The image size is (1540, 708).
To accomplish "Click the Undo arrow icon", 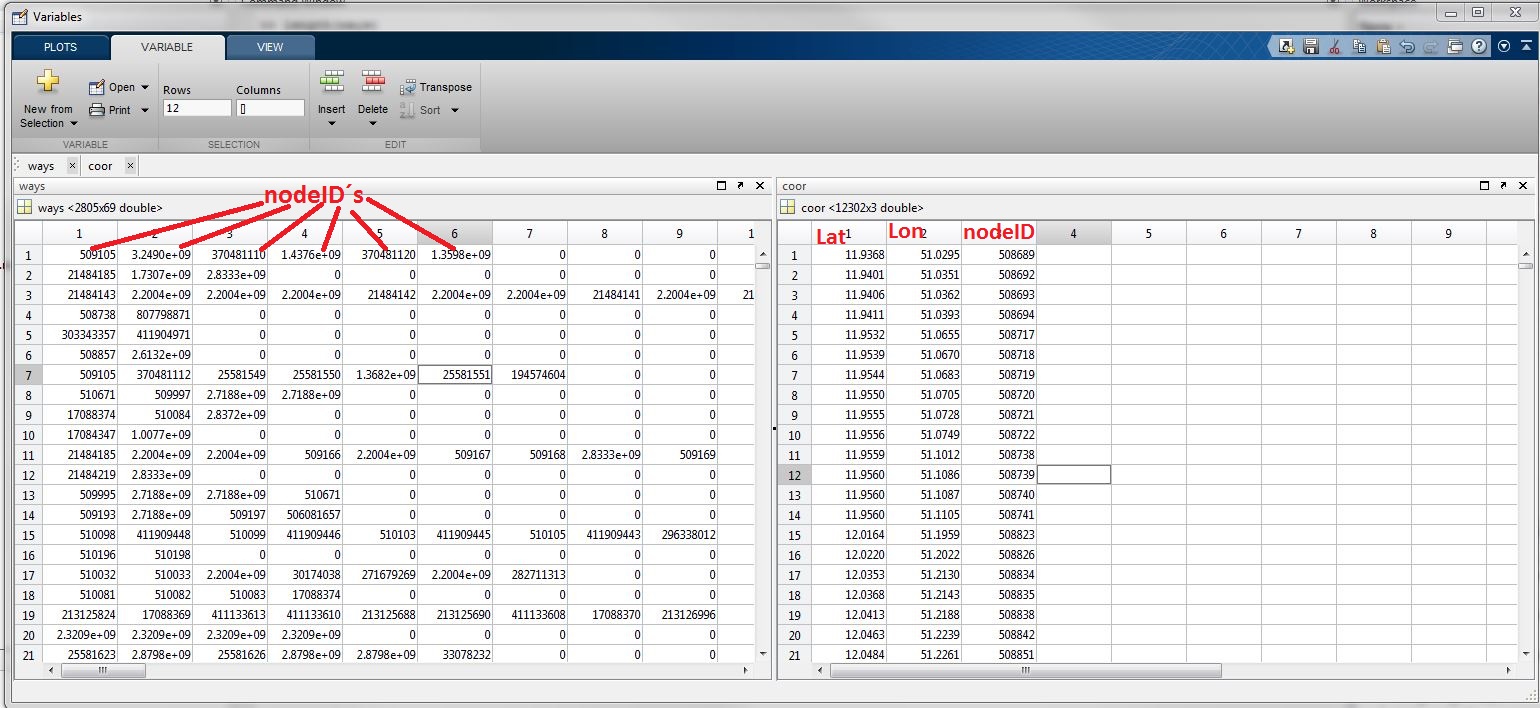I will coord(1407,46).
